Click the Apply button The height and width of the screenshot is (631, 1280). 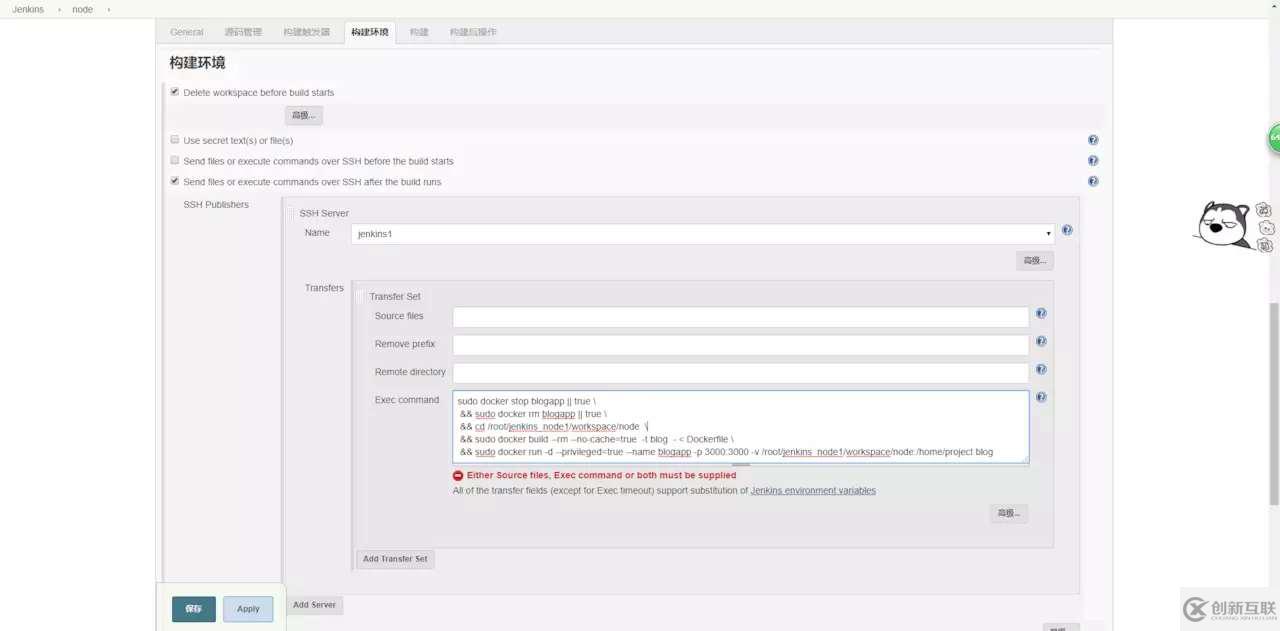point(248,609)
